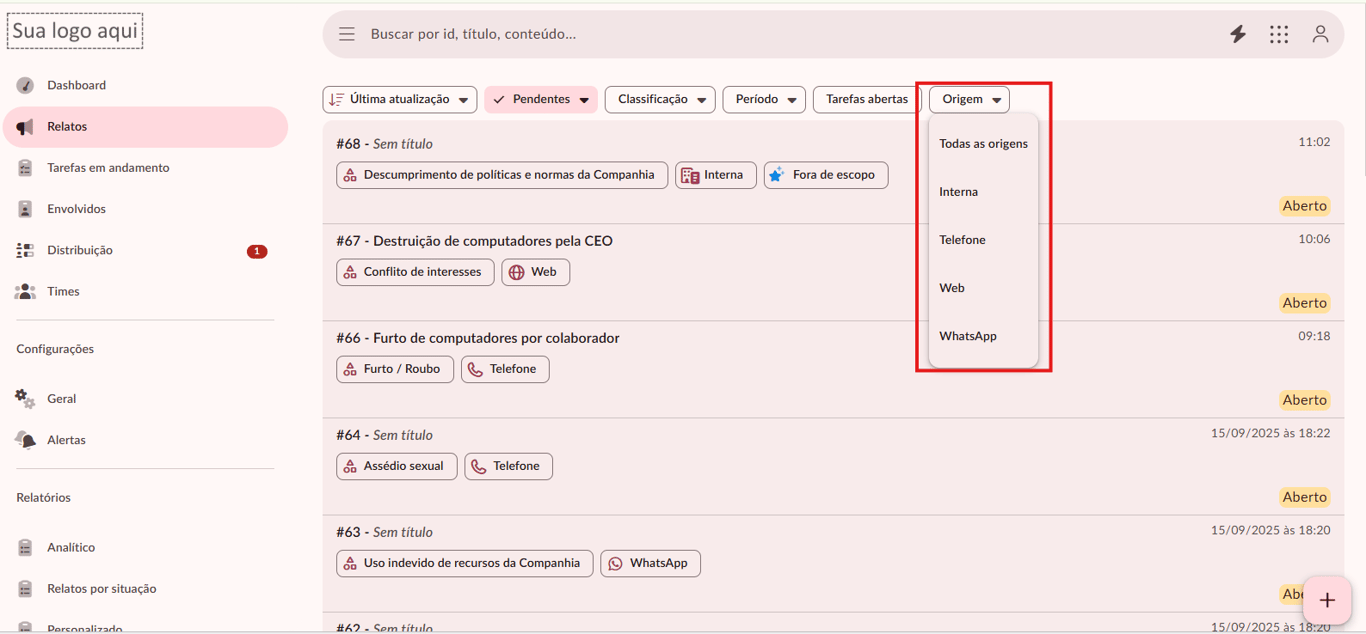Click the Relatos por situação icon

pyautogui.click(x=25, y=589)
